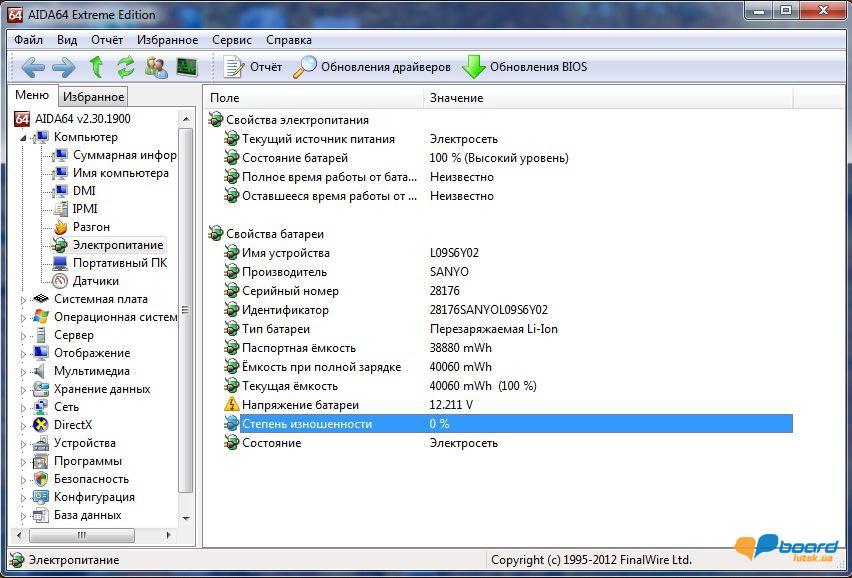This screenshot has height=578, width=852.
Task: Collapse the Компьютер tree node
Action: (25, 137)
